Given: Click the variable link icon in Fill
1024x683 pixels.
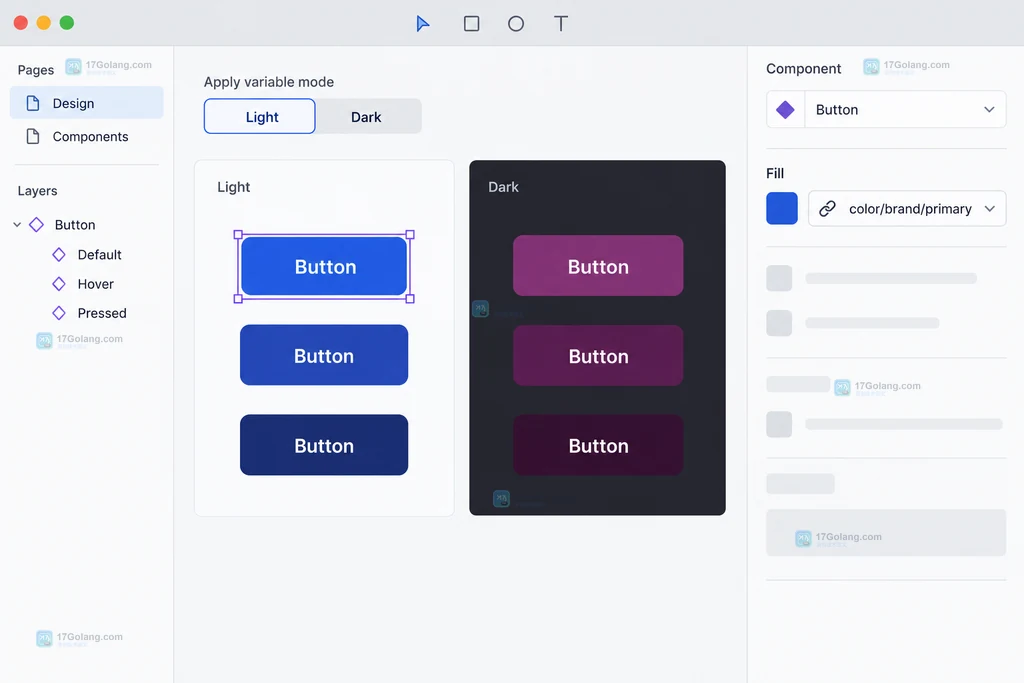Looking at the screenshot, I should (x=827, y=208).
